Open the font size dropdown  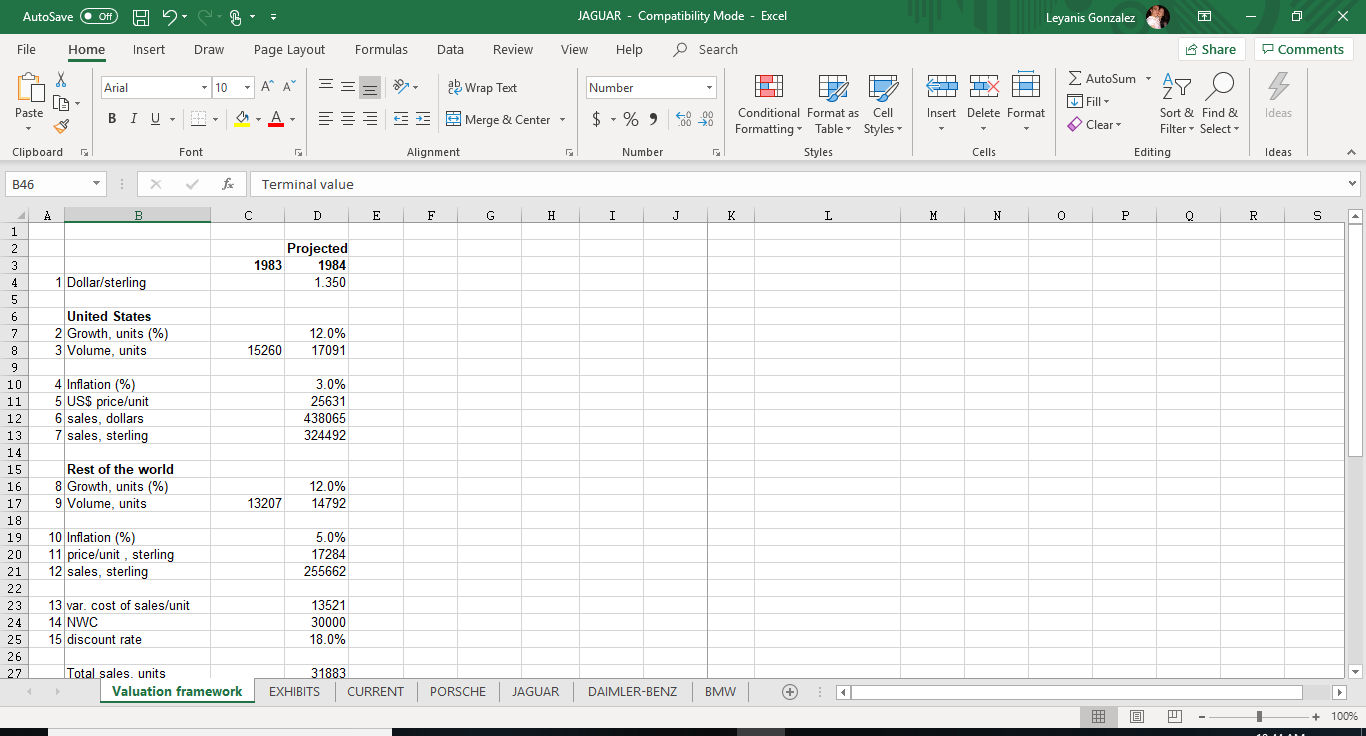tap(248, 88)
